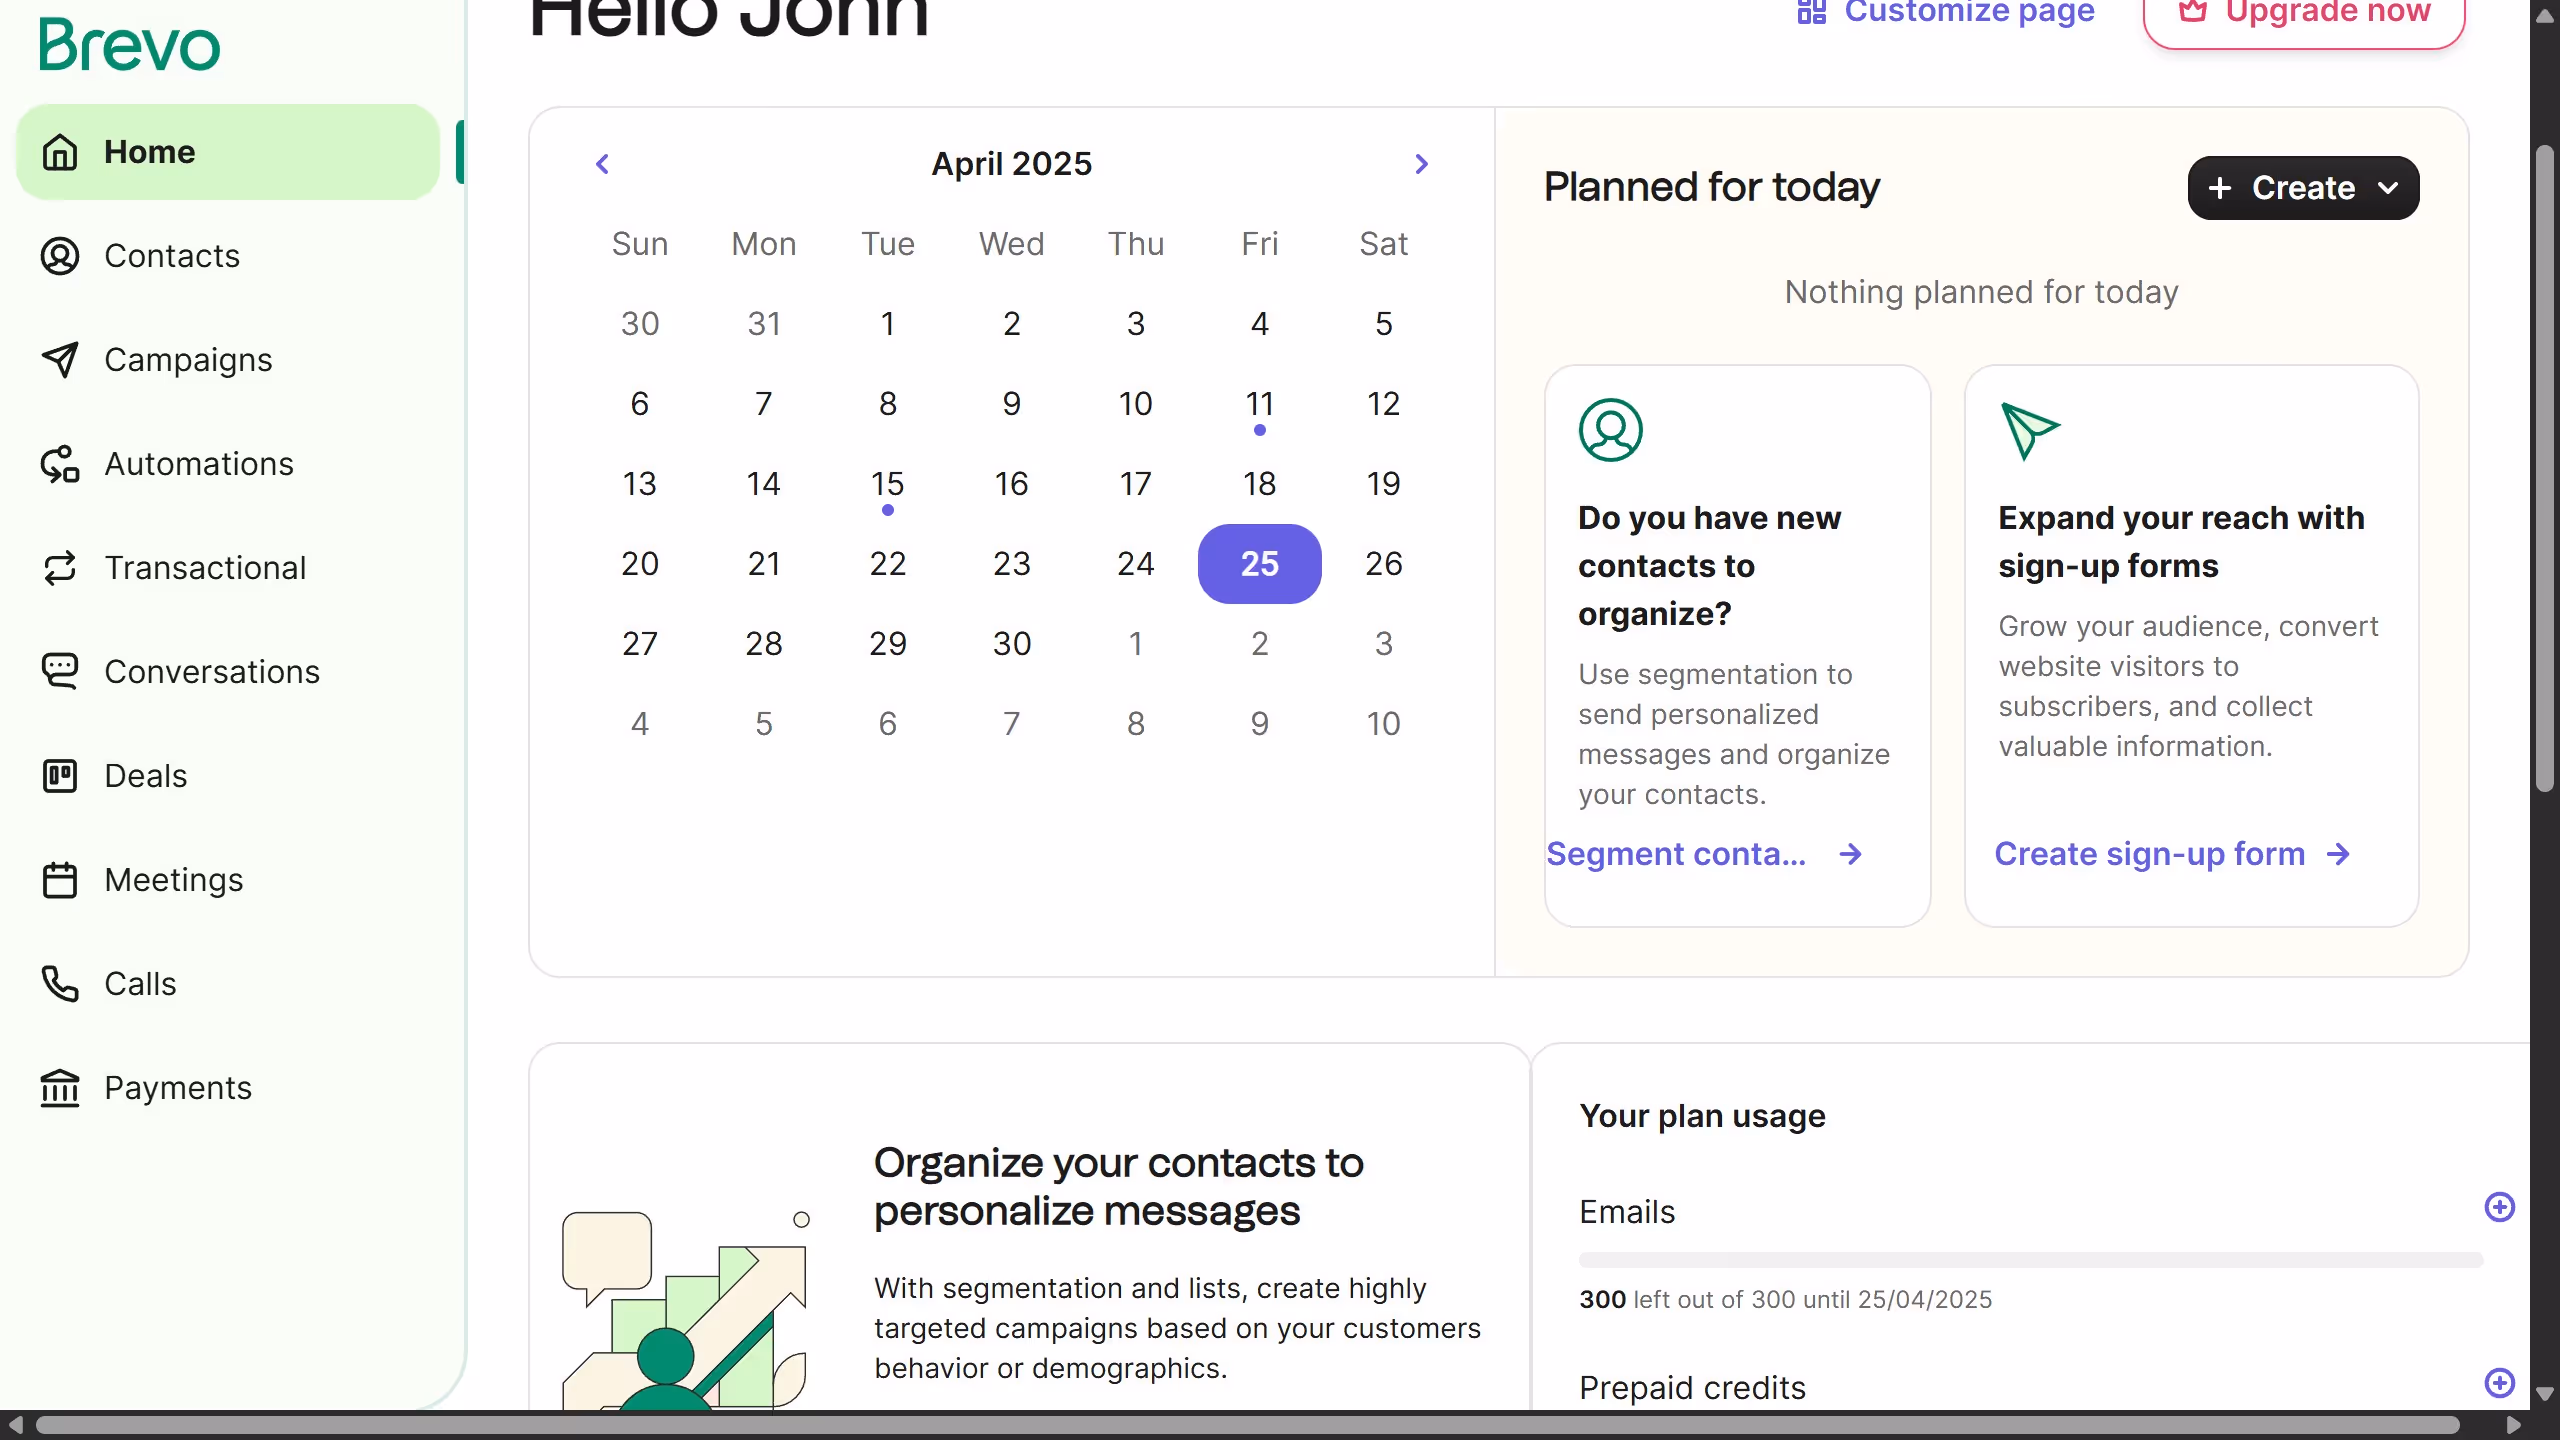Go to previous month in calendar
This screenshot has height=1440, width=2560.
pyautogui.click(x=602, y=164)
